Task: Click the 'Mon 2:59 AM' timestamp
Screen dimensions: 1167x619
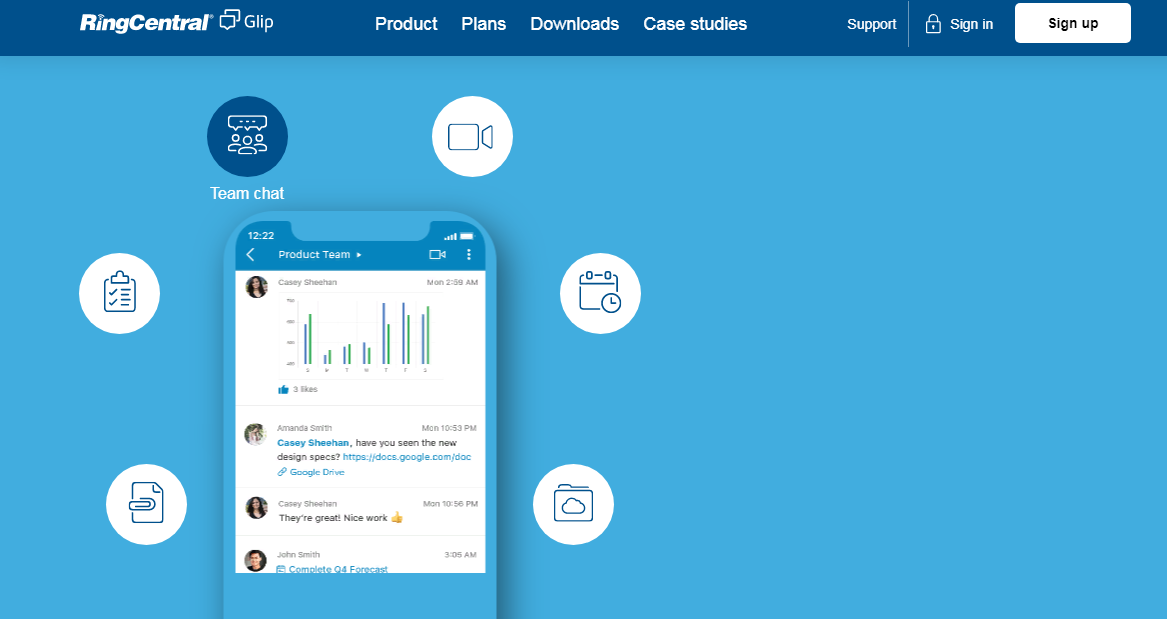Action: (x=452, y=283)
